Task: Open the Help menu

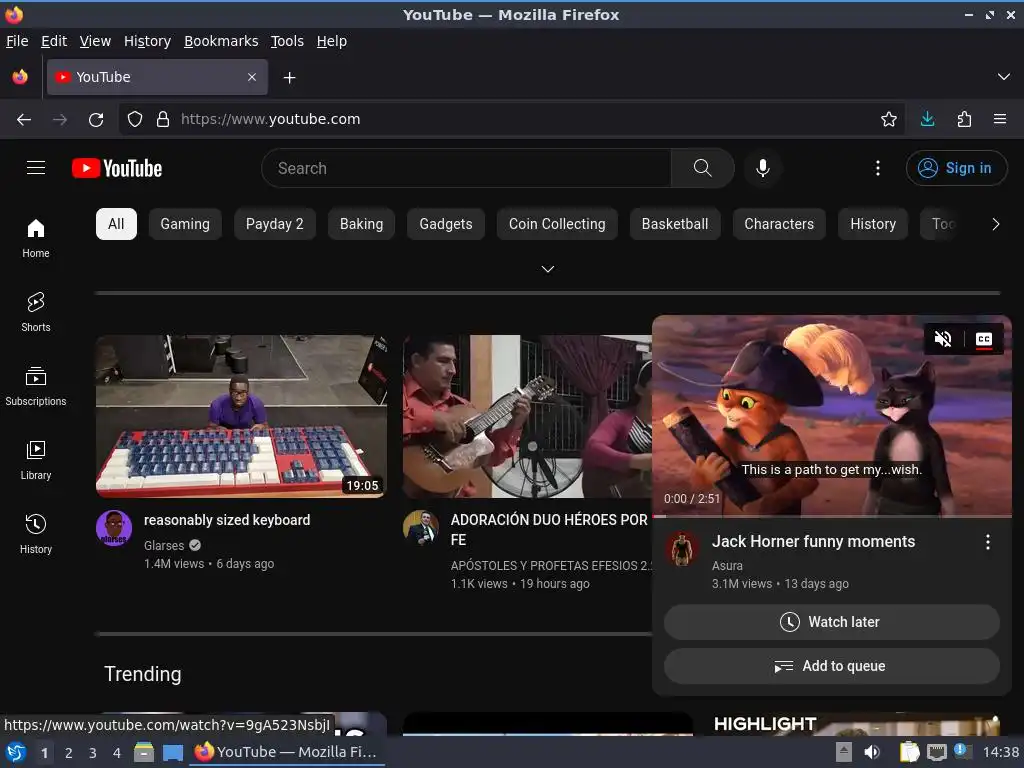Action: pos(332,41)
